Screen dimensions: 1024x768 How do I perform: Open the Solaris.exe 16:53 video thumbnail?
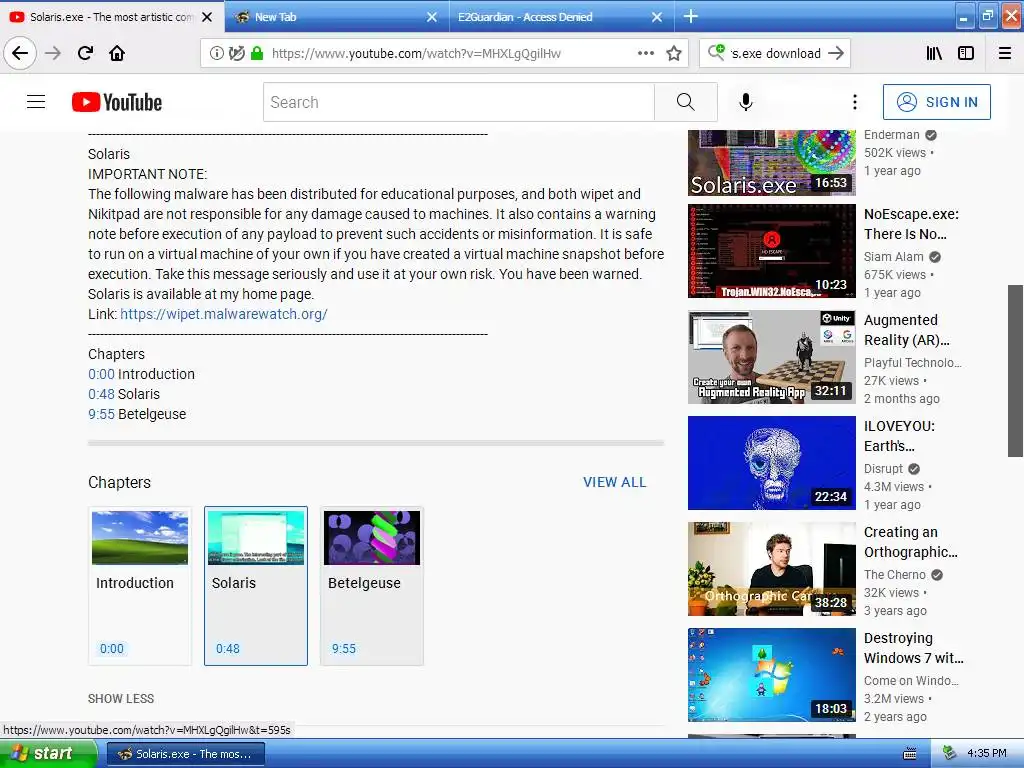pos(772,163)
